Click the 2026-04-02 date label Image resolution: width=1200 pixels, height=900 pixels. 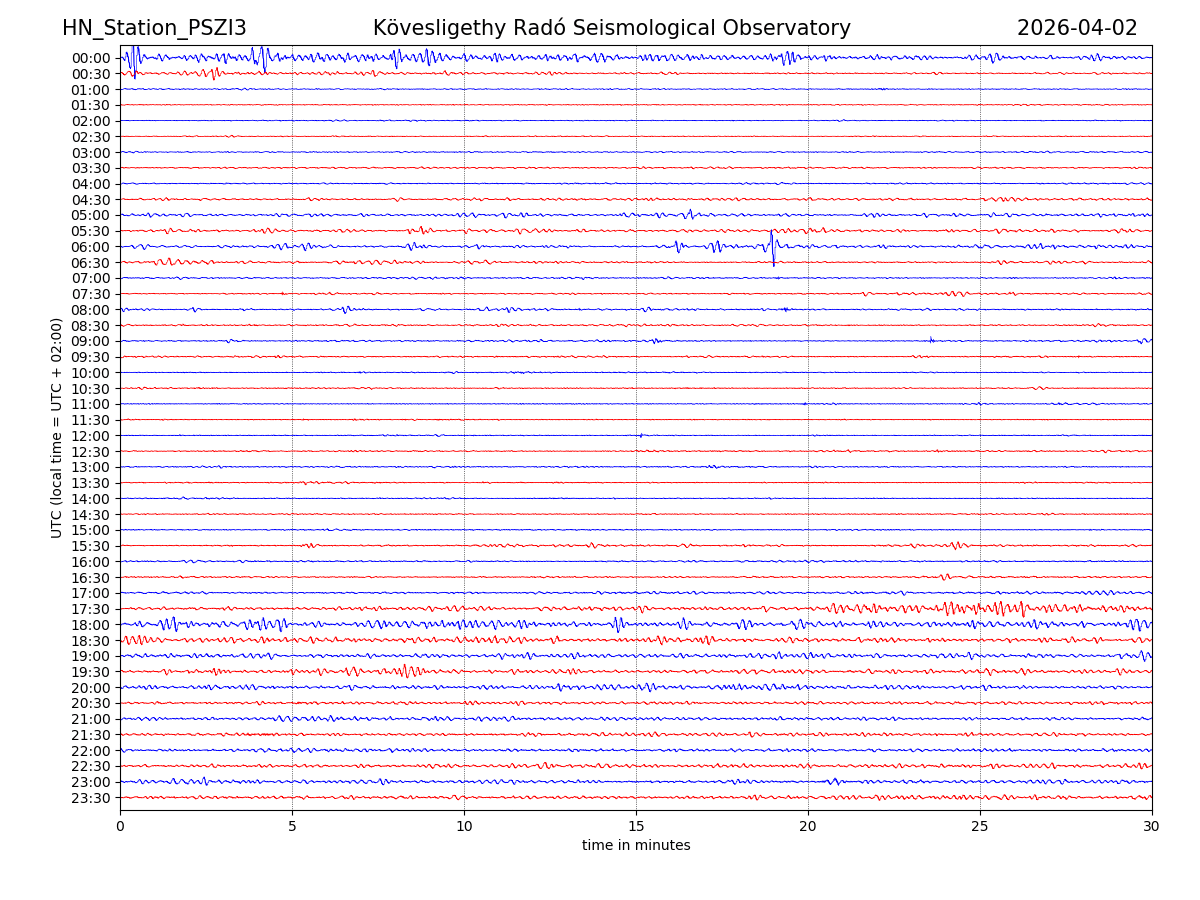point(1077,28)
